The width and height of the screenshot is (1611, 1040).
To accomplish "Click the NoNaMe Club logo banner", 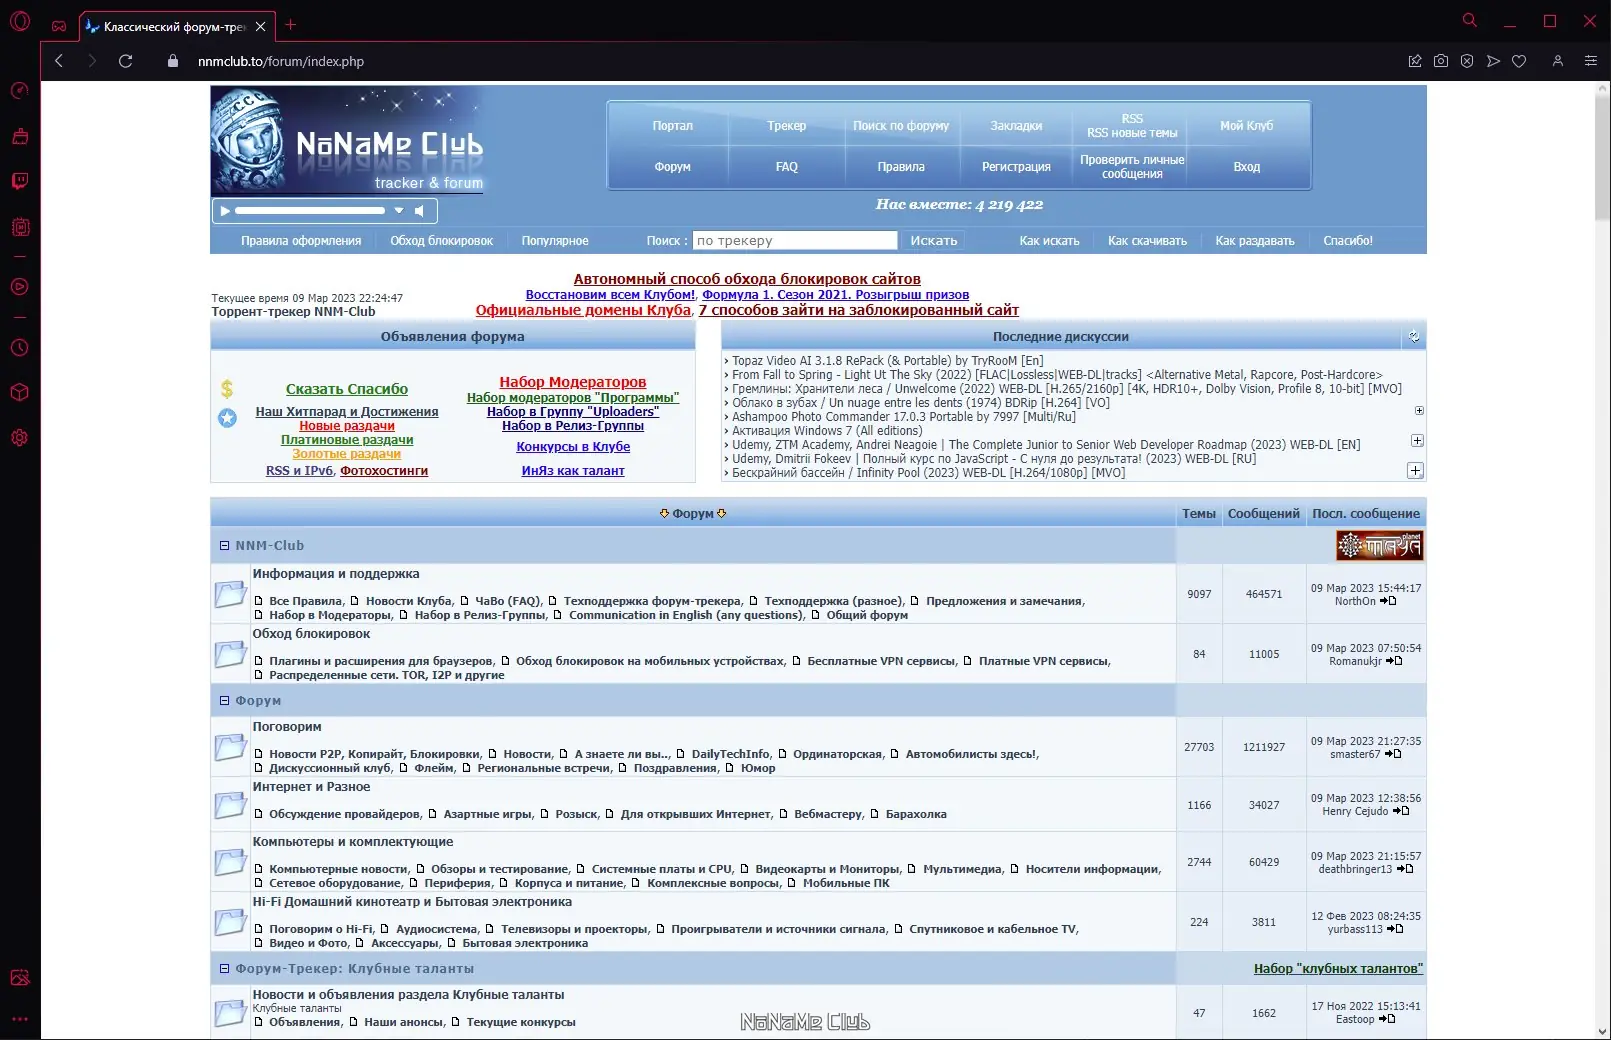I will [348, 140].
